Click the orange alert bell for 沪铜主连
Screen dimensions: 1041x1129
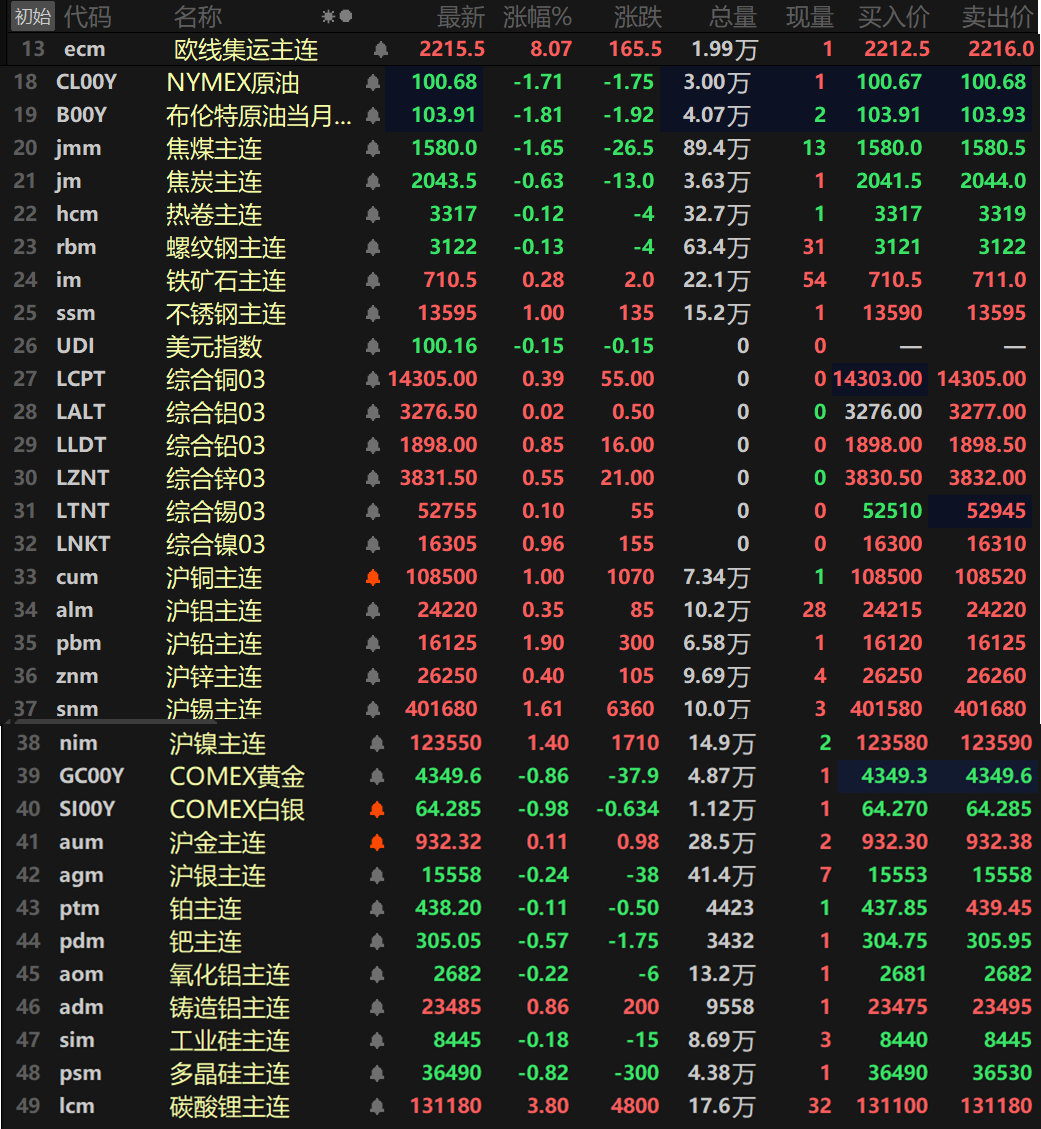click(373, 577)
